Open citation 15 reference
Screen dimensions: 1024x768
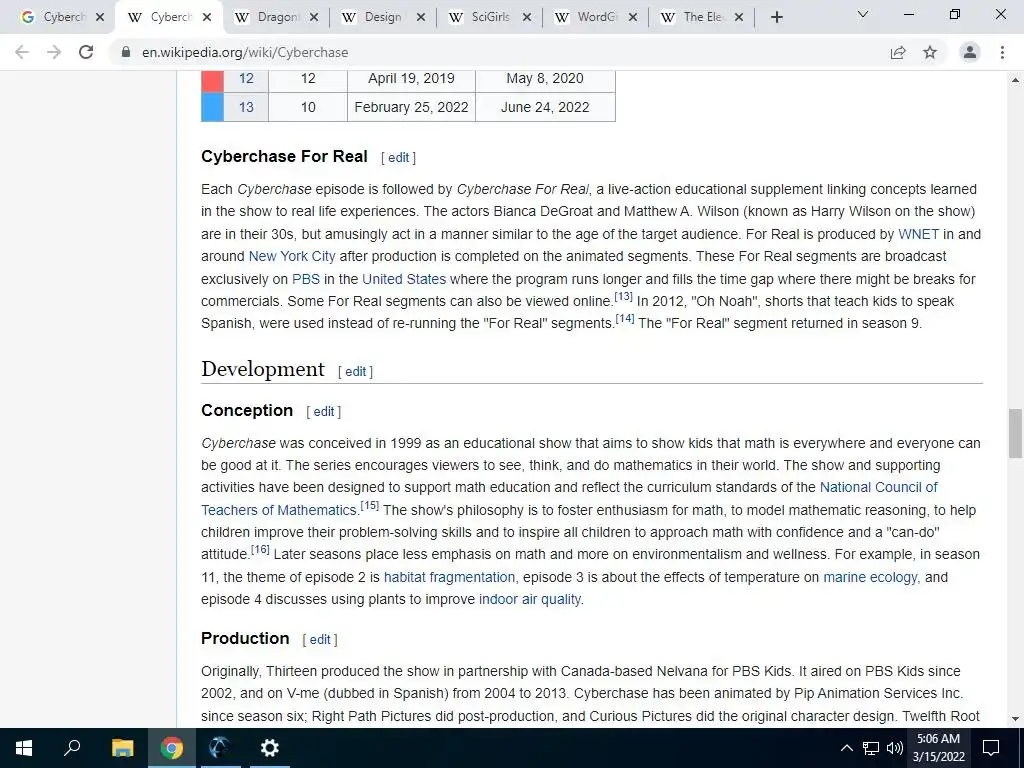[370, 505]
